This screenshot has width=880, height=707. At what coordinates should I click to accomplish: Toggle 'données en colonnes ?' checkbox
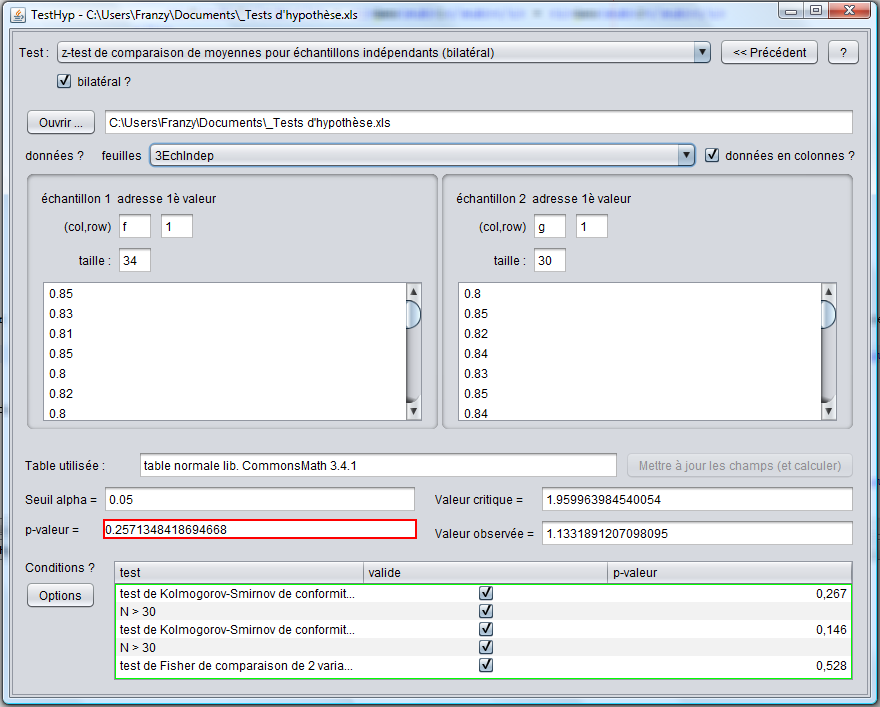[x=712, y=155]
